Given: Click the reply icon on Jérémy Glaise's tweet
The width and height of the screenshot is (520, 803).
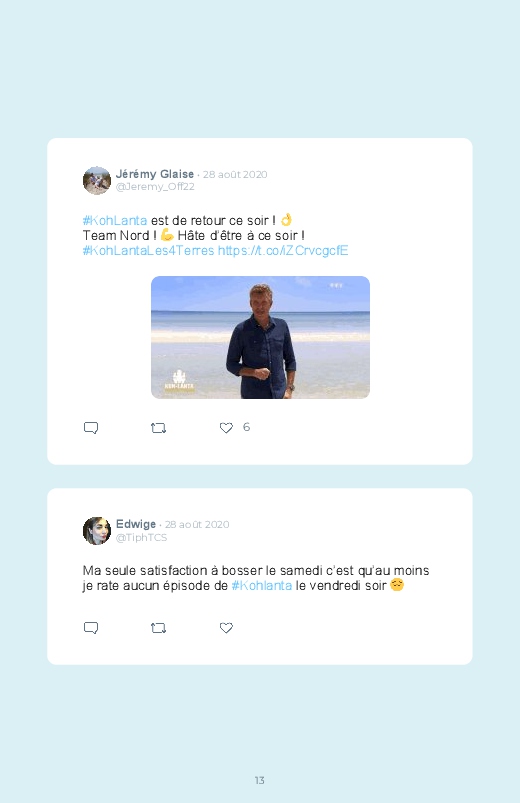Looking at the screenshot, I should (x=91, y=428).
